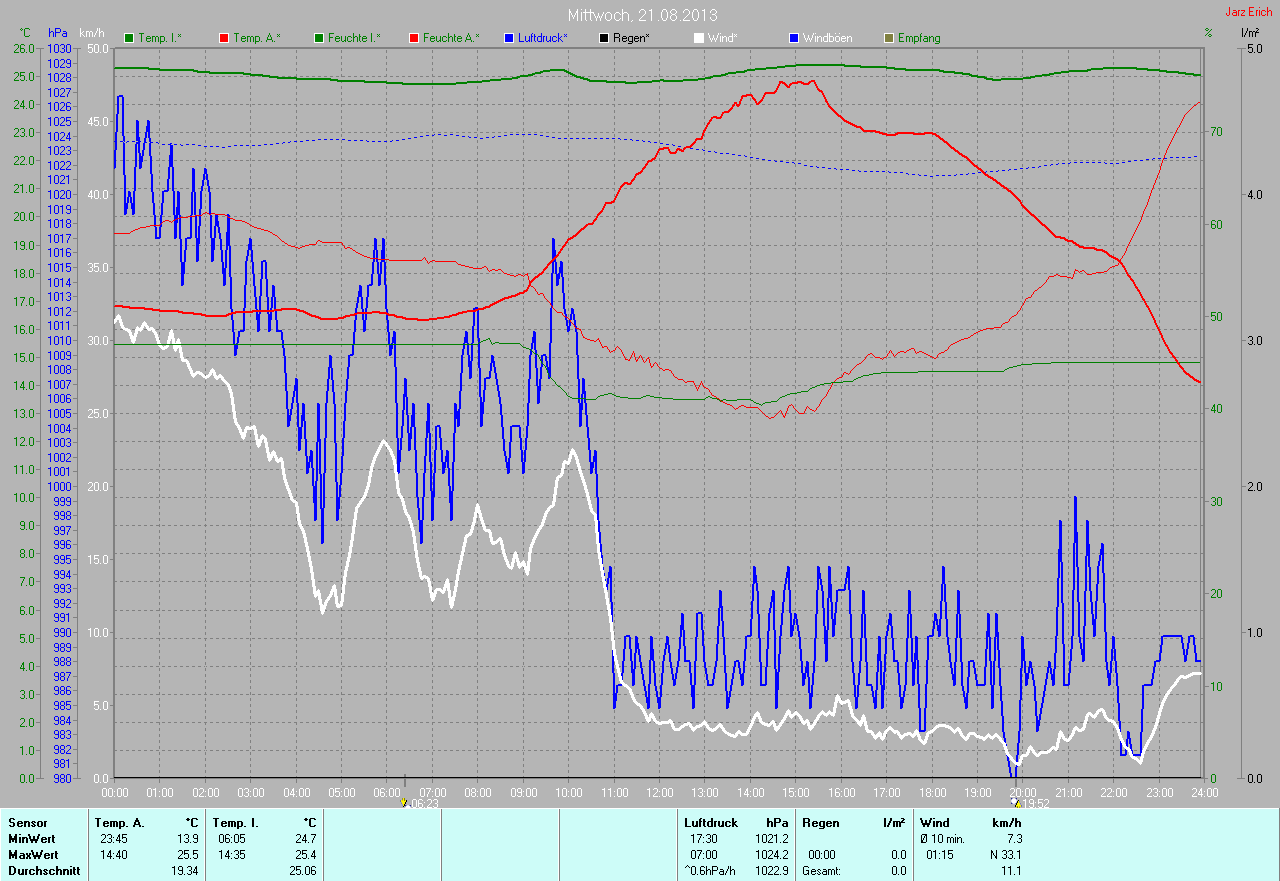
Task: Click the '1030' tick on the pressure axis
Action: [x=60, y=48]
